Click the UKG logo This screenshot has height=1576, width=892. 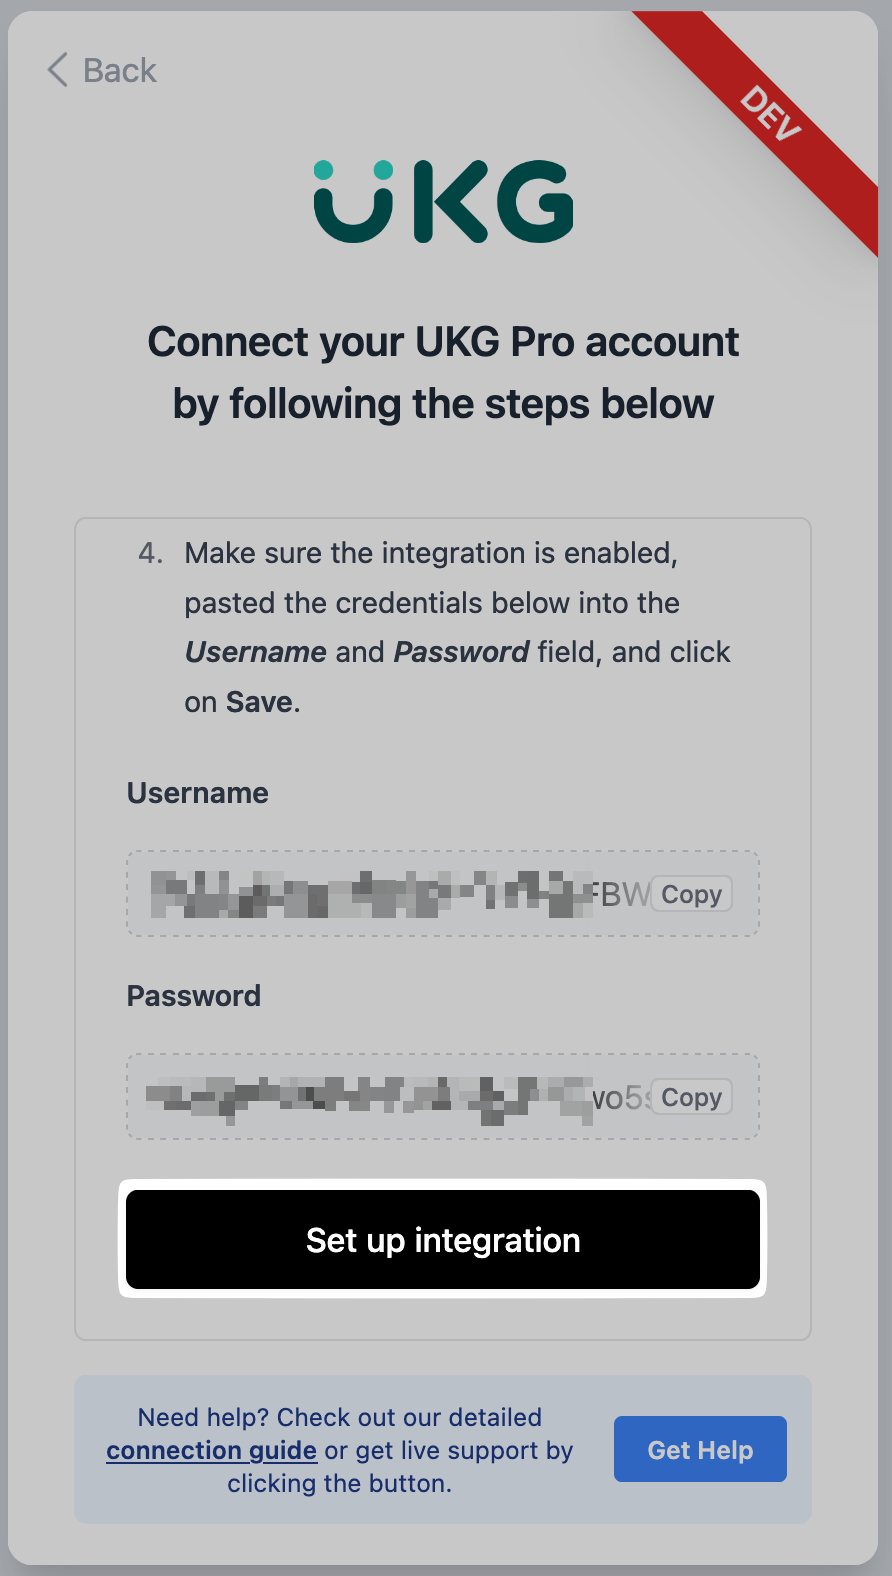443,201
